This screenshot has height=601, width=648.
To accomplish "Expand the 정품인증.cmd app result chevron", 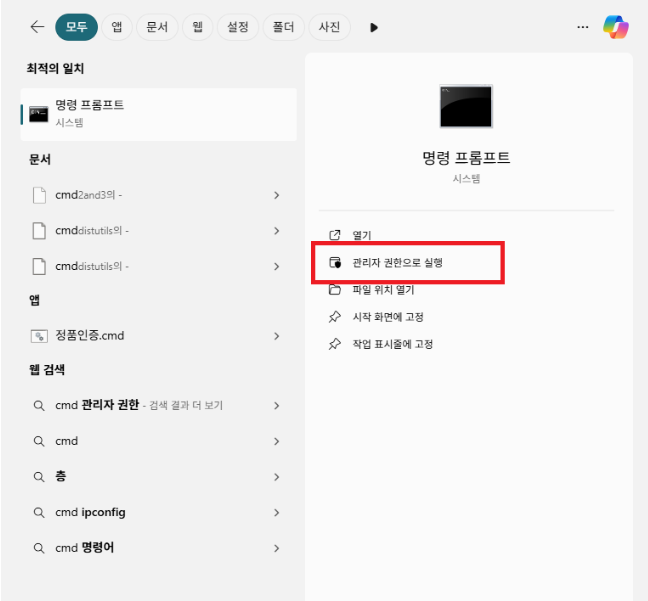I will 276,336.
